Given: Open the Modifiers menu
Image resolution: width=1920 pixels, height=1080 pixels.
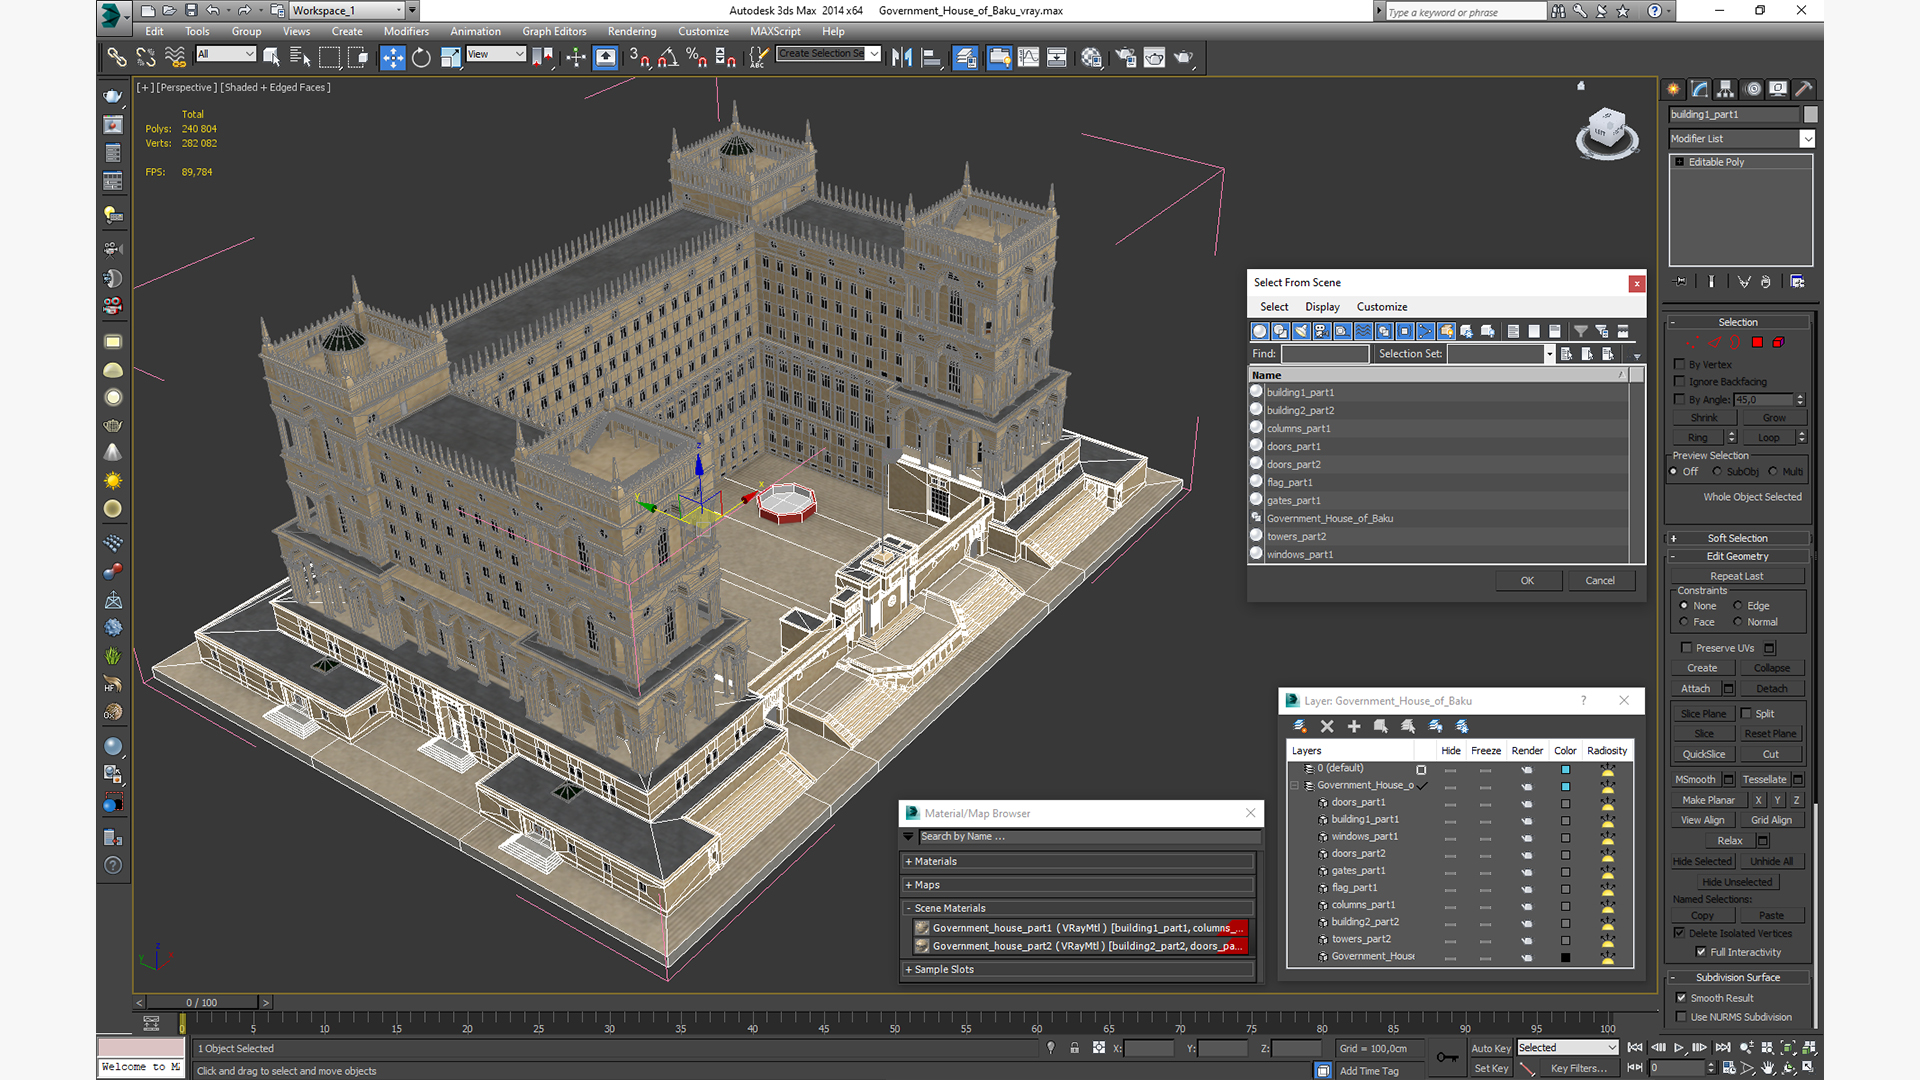Looking at the screenshot, I should [x=406, y=31].
